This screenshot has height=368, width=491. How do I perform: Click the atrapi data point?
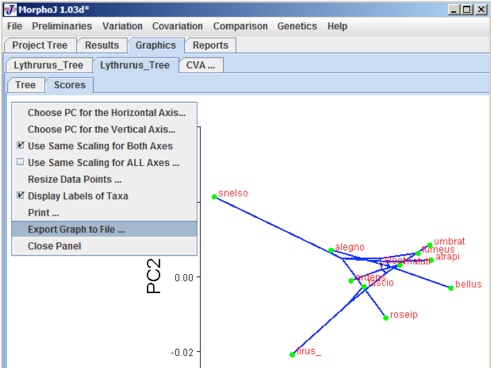pyautogui.click(x=431, y=260)
